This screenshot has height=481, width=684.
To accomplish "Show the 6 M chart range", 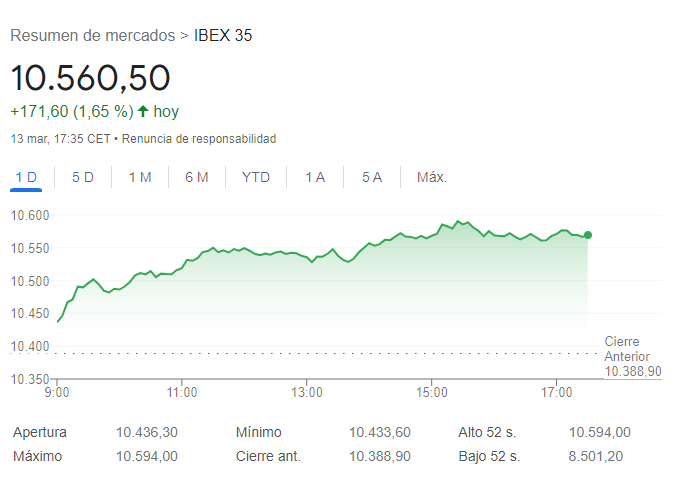I will coord(197,178).
